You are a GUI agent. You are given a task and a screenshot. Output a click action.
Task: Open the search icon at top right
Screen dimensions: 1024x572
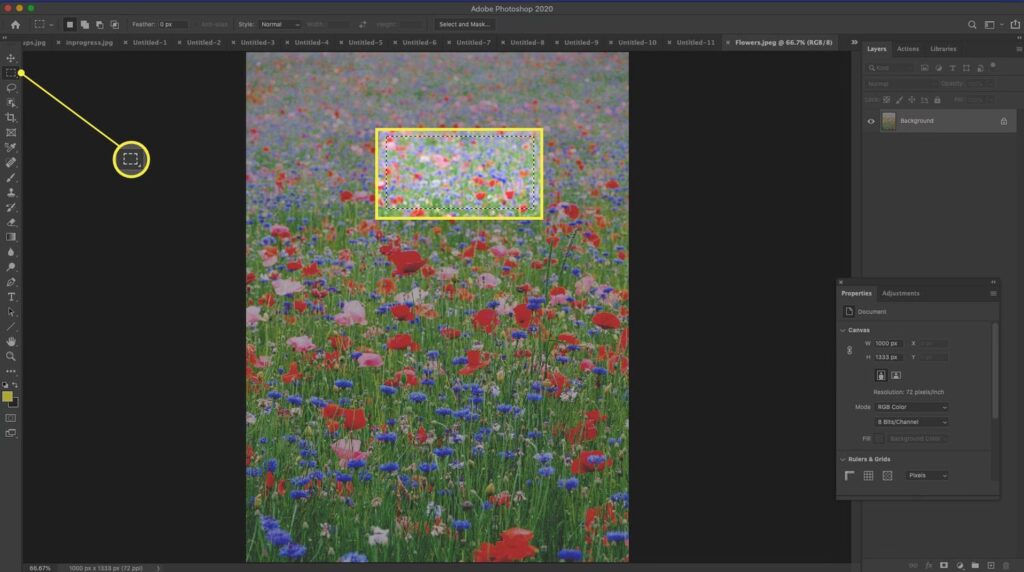pyautogui.click(x=972, y=24)
